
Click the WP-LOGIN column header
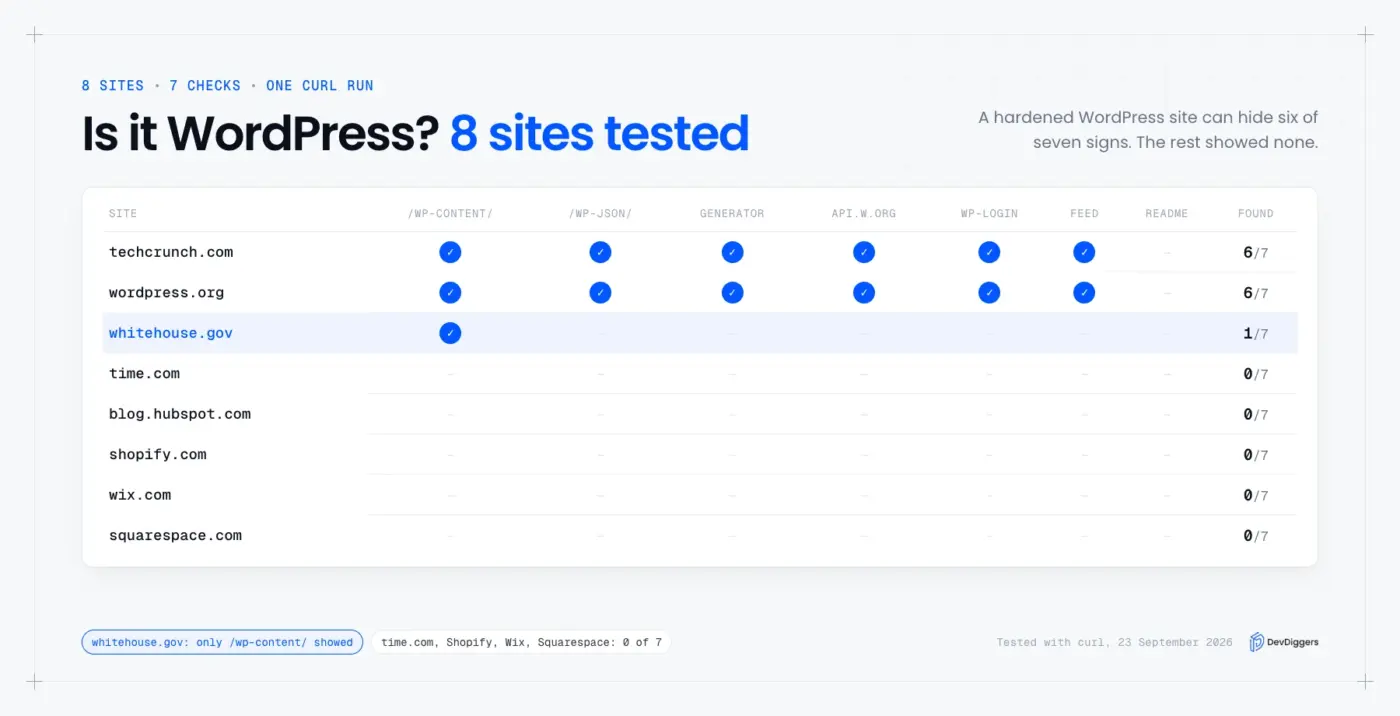(989, 214)
